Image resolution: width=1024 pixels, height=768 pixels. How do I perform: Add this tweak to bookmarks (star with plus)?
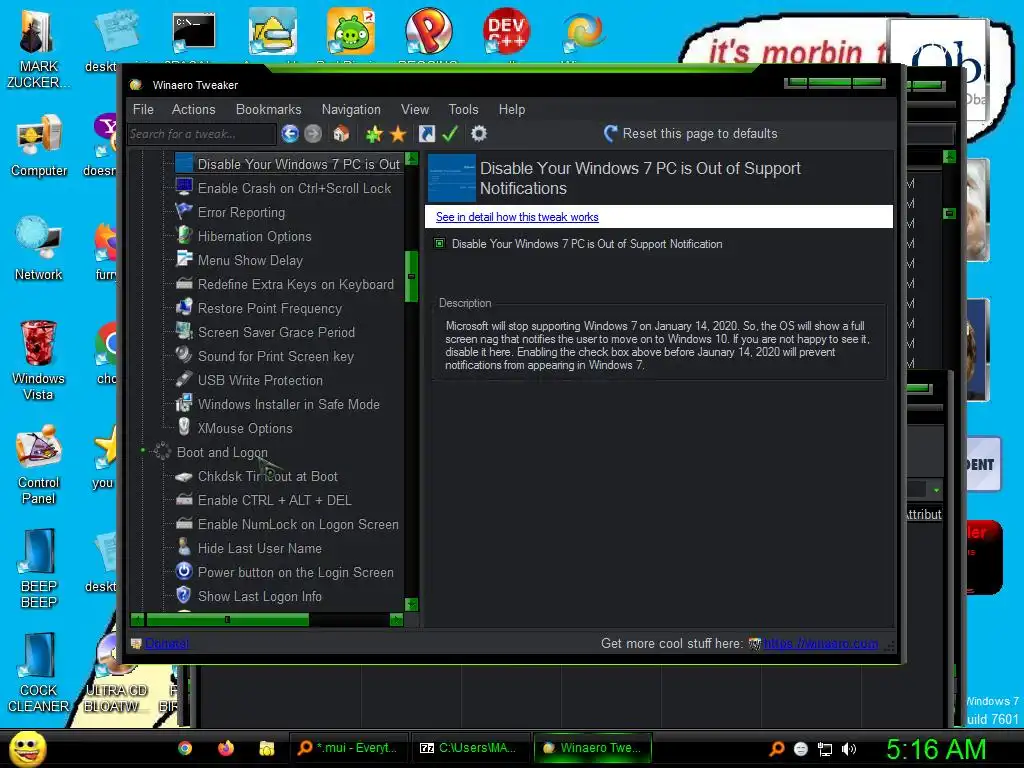pyautogui.click(x=374, y=134)
